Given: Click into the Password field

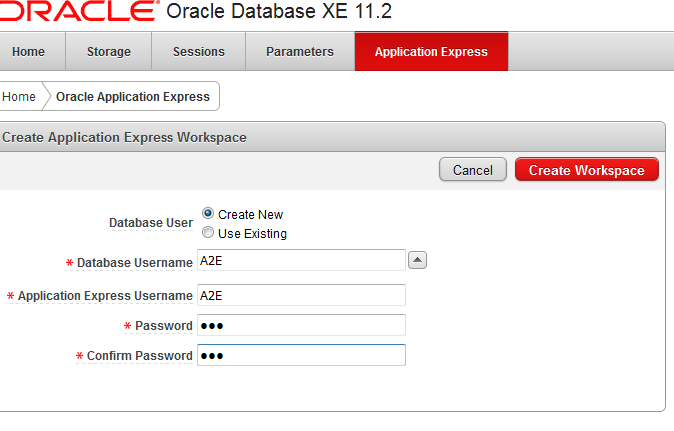Looking at the screenshot, I should (x=301, y=325).
